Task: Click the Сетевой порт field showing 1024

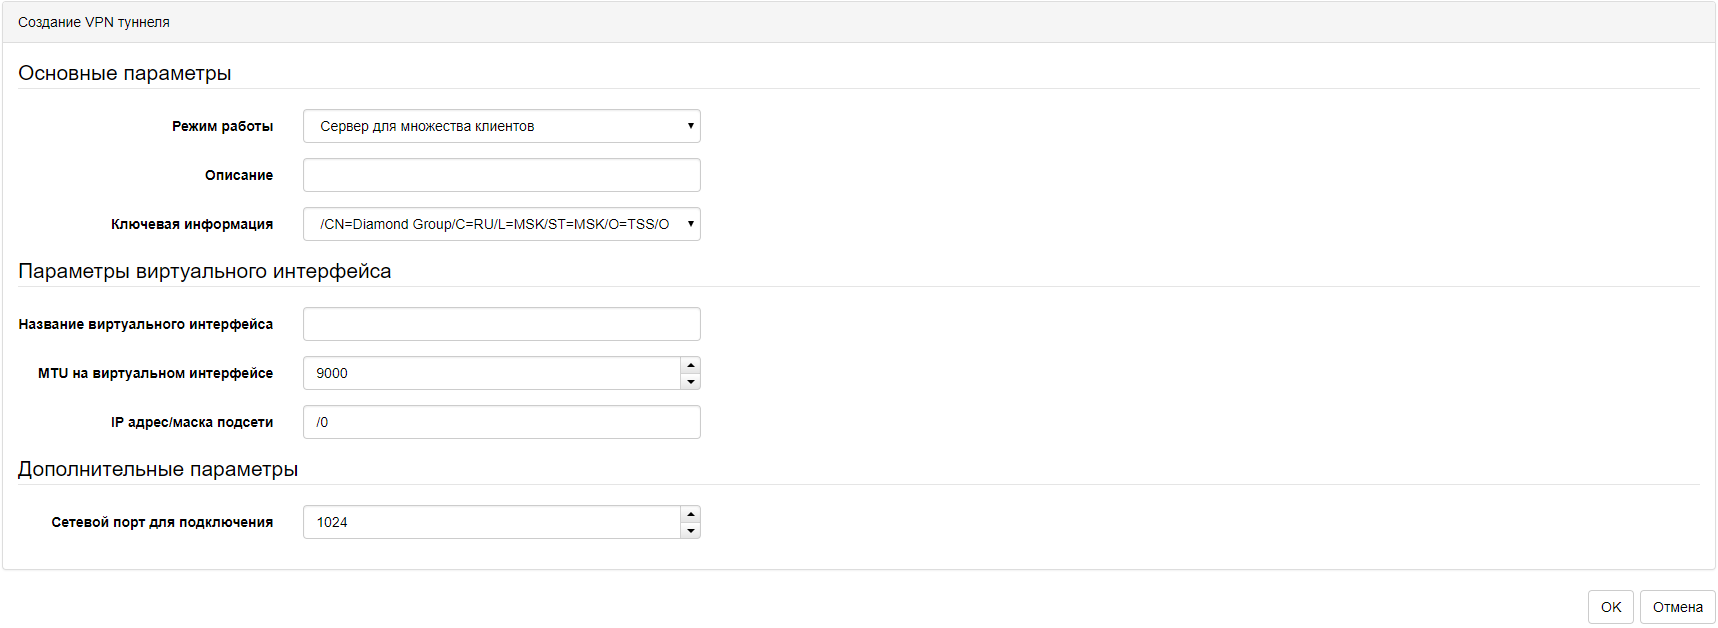Action: 491,522
